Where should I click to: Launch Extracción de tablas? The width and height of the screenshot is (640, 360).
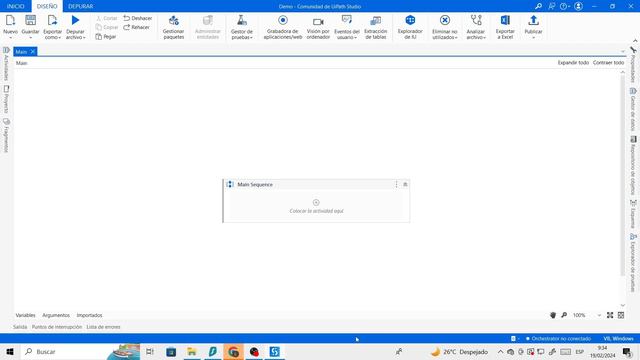(376, 27)
